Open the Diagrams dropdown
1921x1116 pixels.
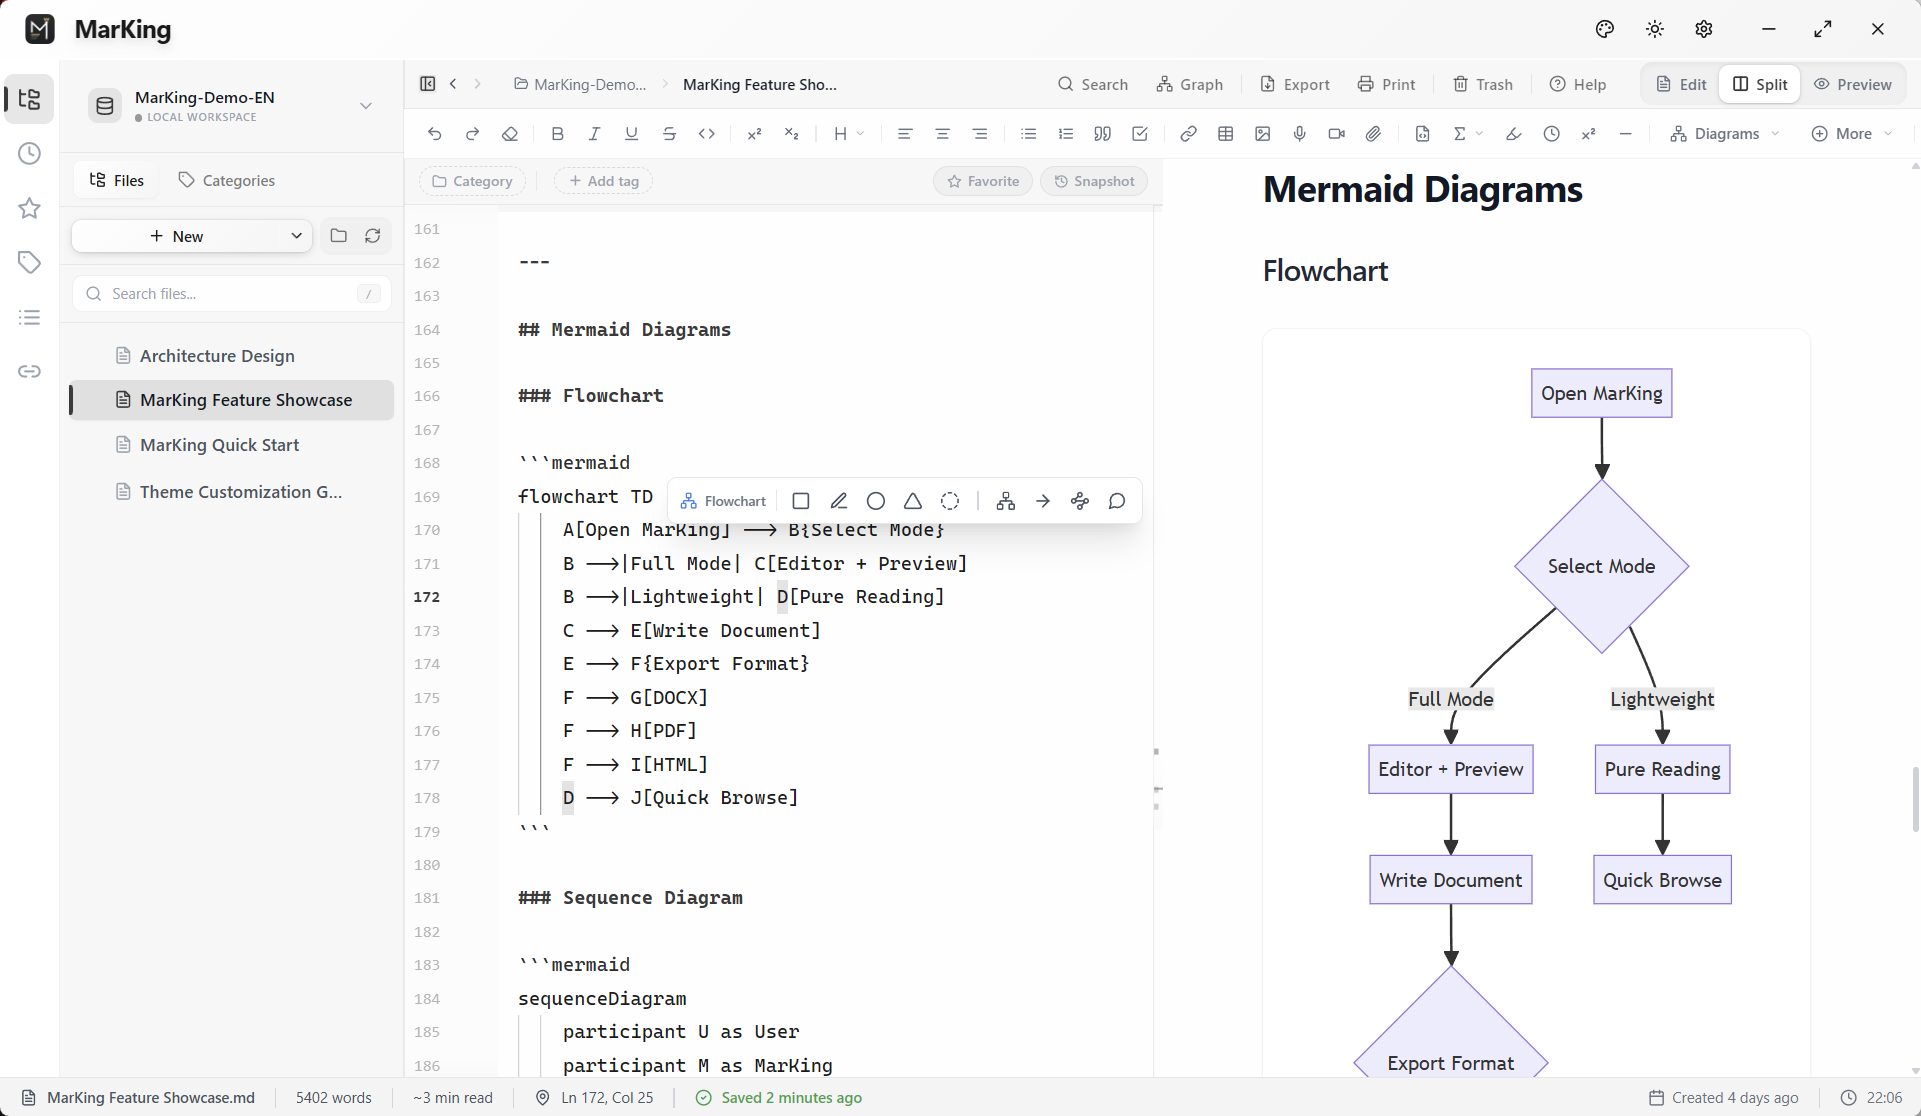(x=1725, y=134)
